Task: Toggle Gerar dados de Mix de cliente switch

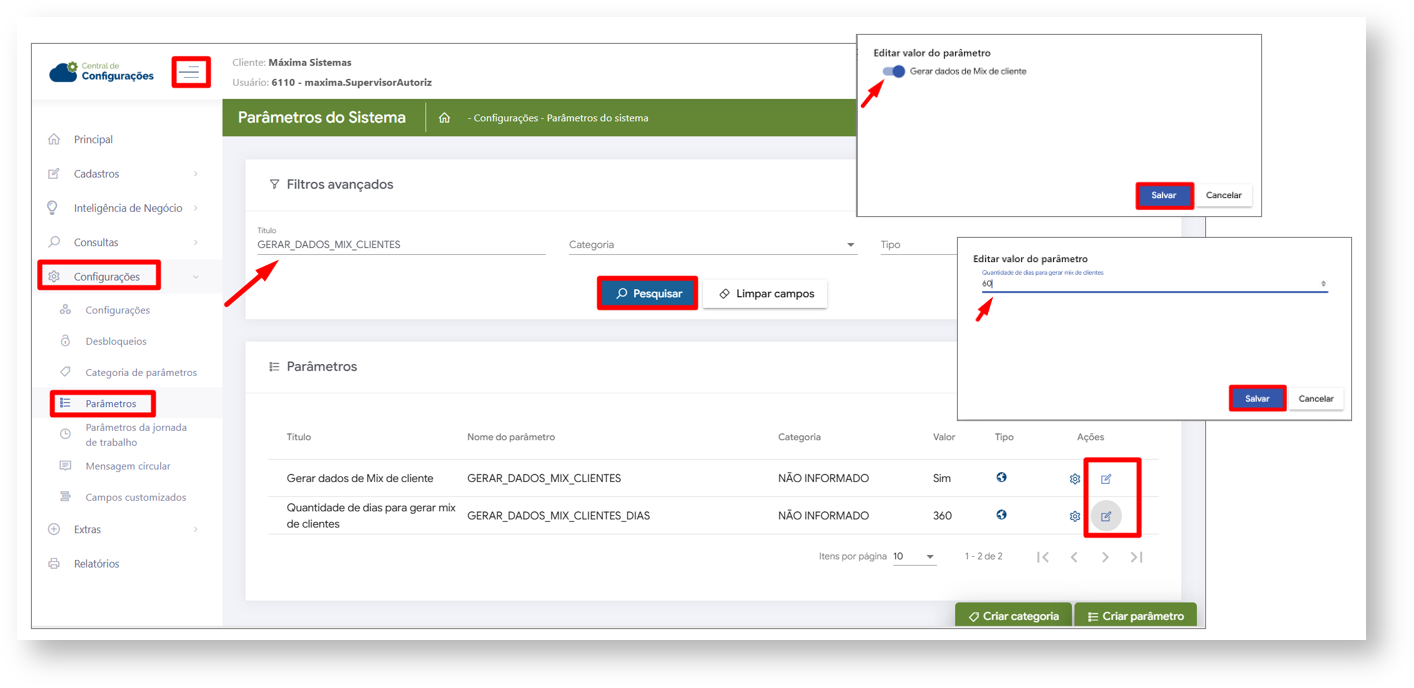Action: (x=894, y=71)
